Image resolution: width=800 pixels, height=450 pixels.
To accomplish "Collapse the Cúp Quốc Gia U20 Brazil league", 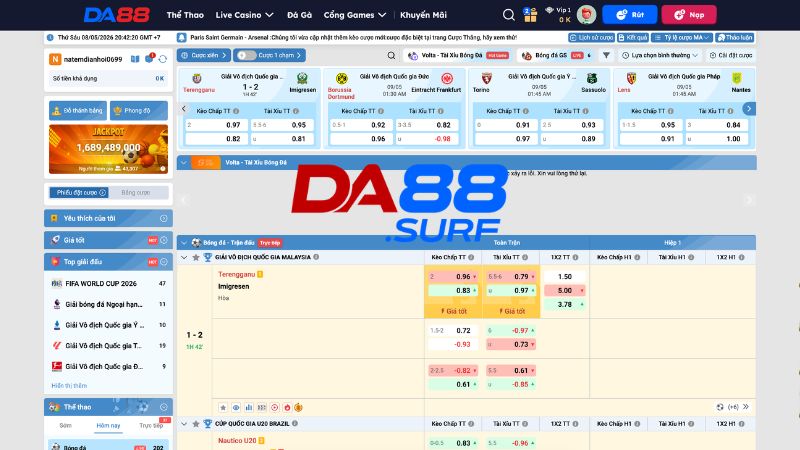I will click(x=184, y=423).
